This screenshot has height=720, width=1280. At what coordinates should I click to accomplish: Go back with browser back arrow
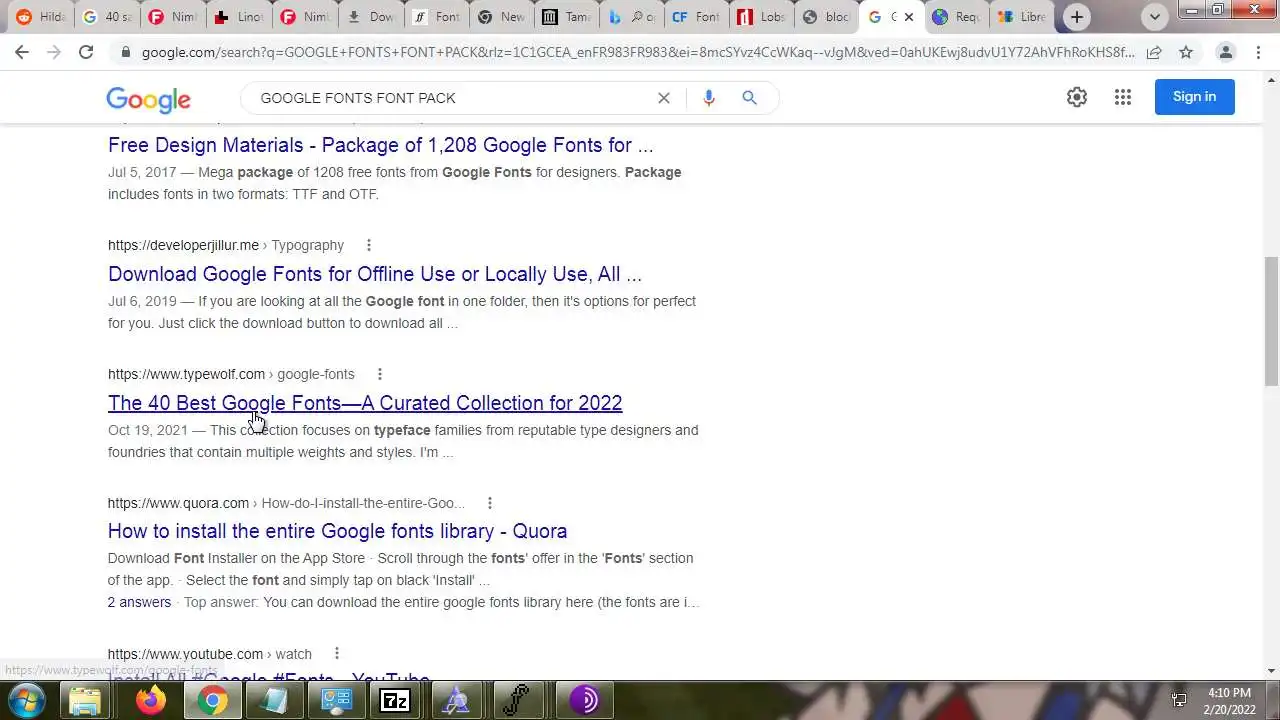22,52
